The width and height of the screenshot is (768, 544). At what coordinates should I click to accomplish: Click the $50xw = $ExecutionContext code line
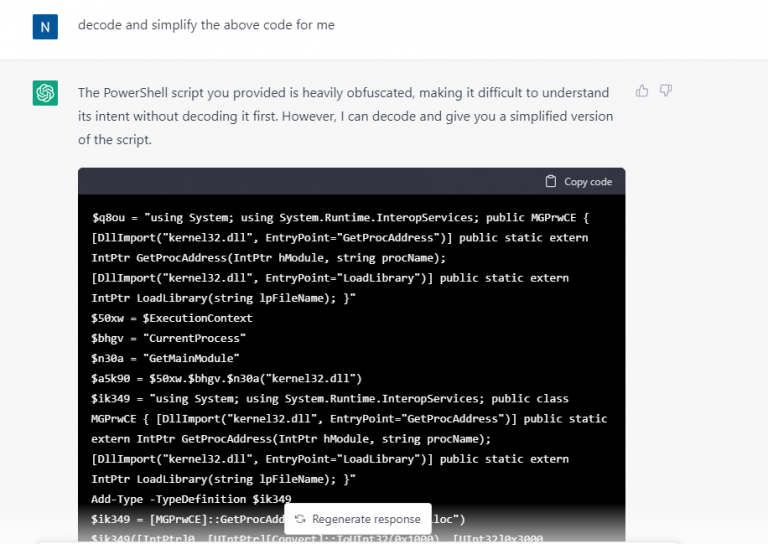coord(172,318)
